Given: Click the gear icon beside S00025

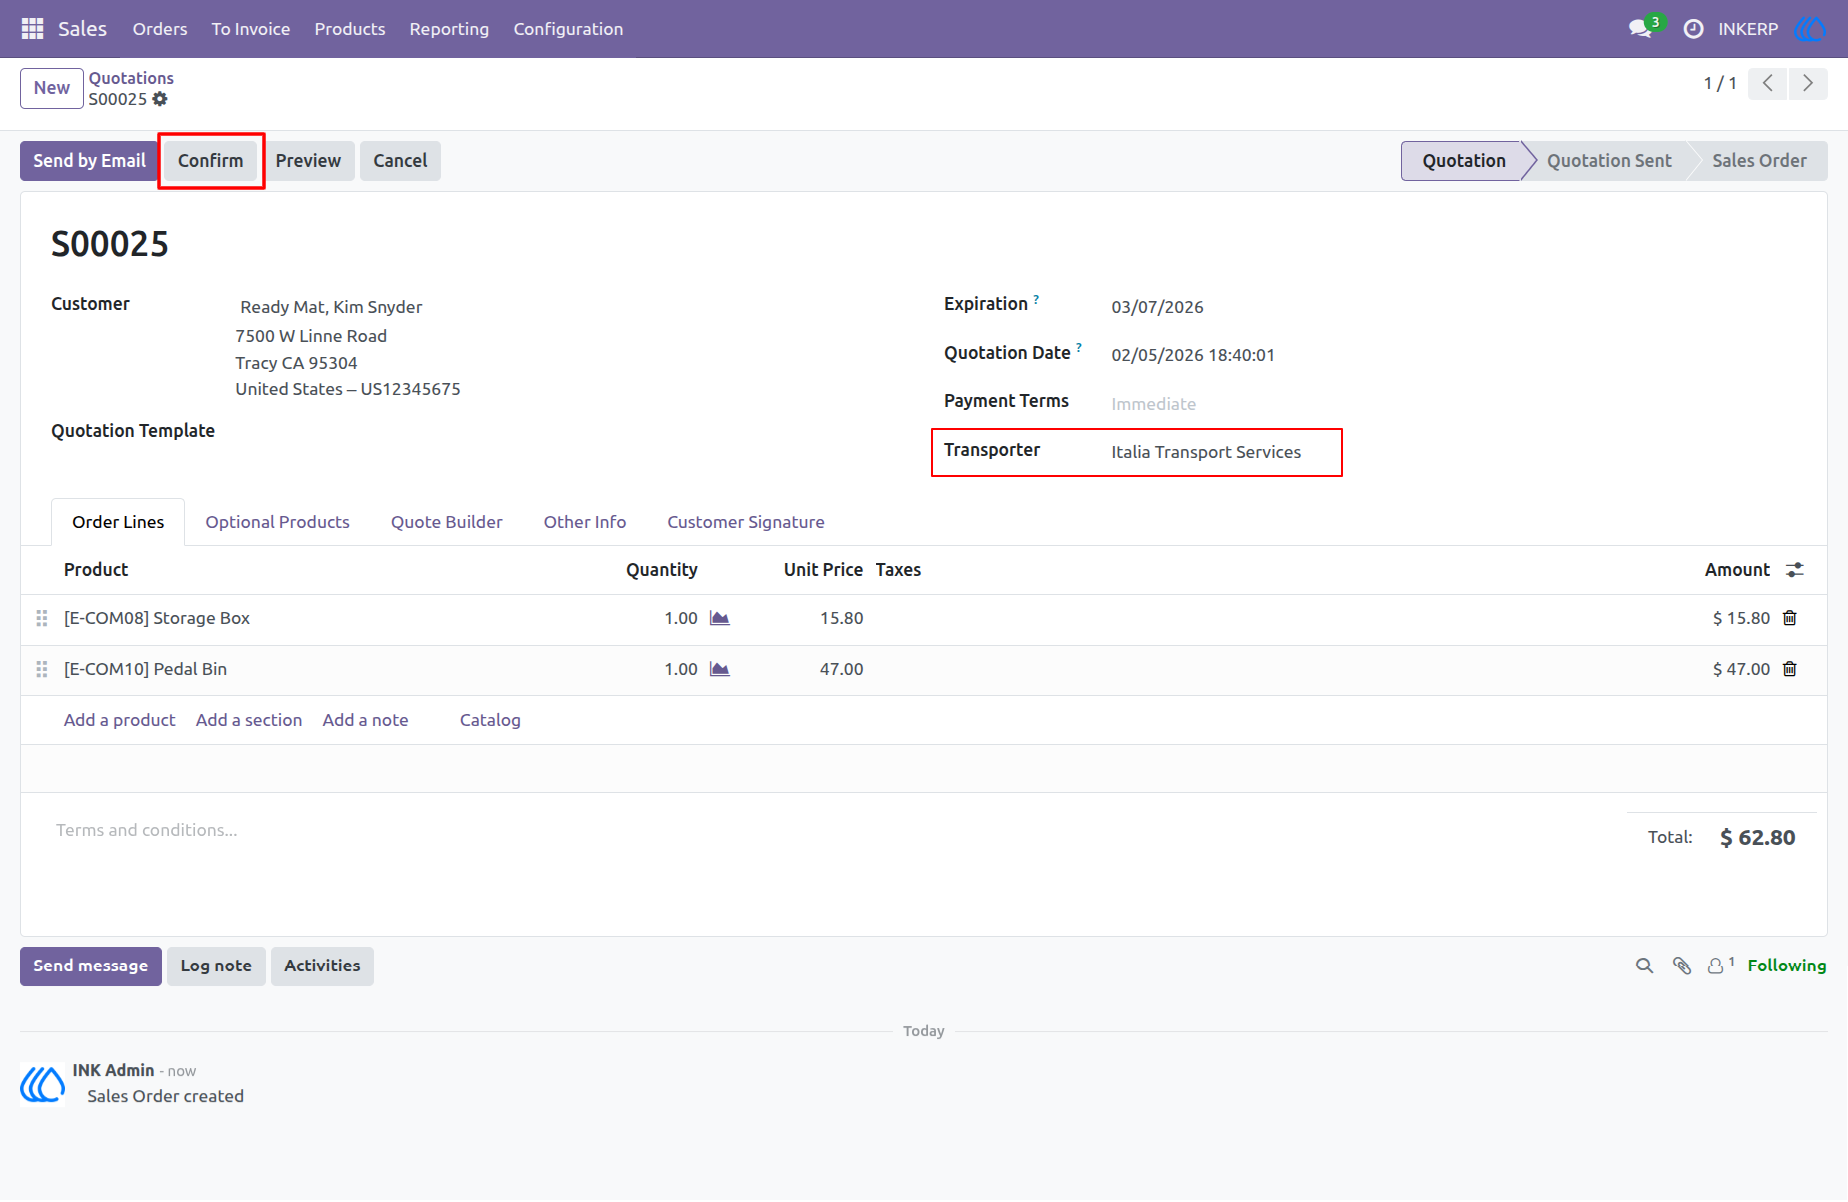Looking at the screenshot, I should pyautogui.click(x=160, y=99).
